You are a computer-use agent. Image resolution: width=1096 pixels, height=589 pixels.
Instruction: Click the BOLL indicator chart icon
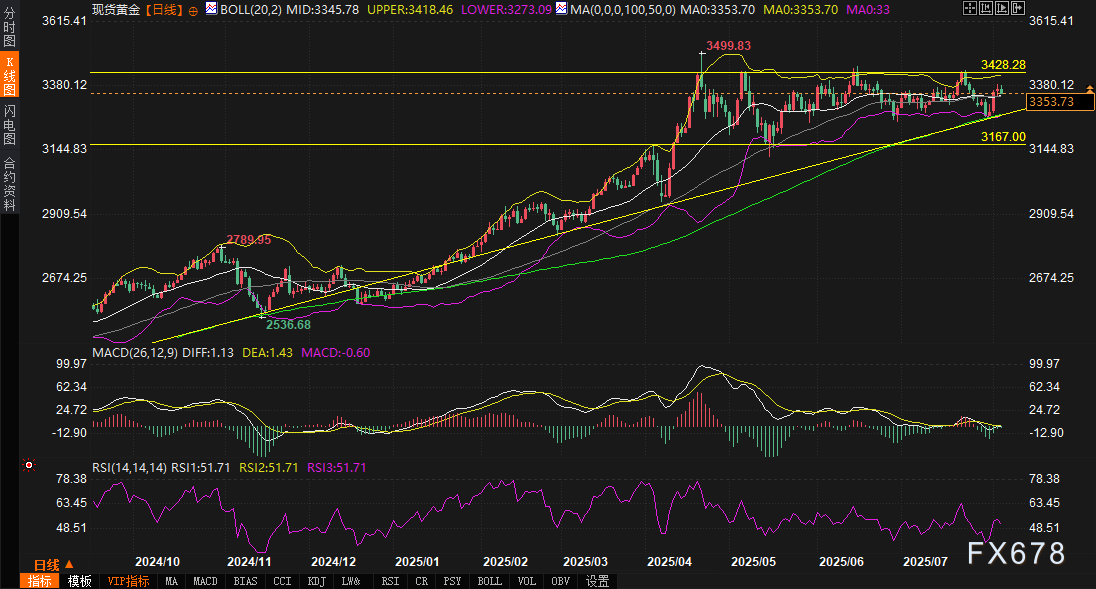(x=210, y=9)
